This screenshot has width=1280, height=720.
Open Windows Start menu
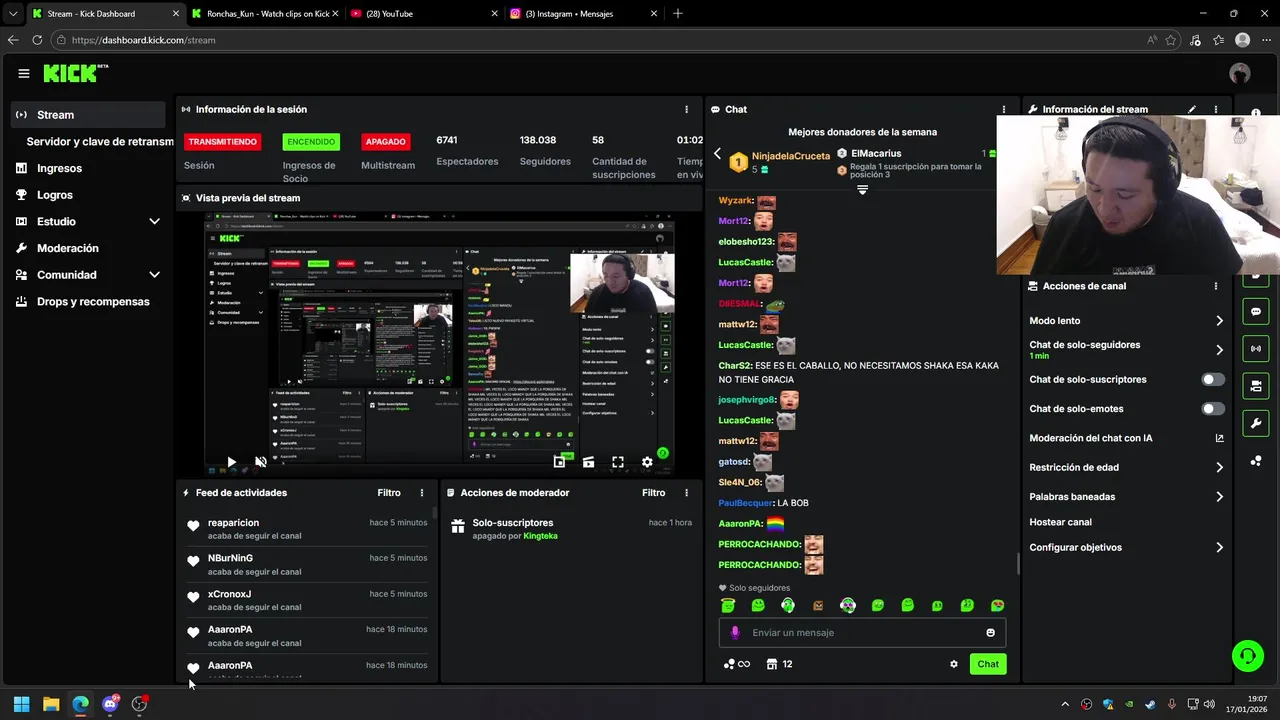coord(21,704)
